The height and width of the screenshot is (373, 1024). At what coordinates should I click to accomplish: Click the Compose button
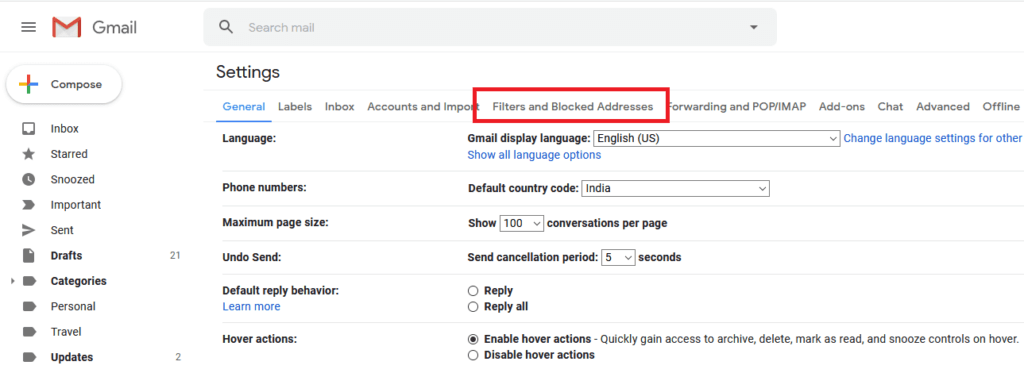pos(64,84)
